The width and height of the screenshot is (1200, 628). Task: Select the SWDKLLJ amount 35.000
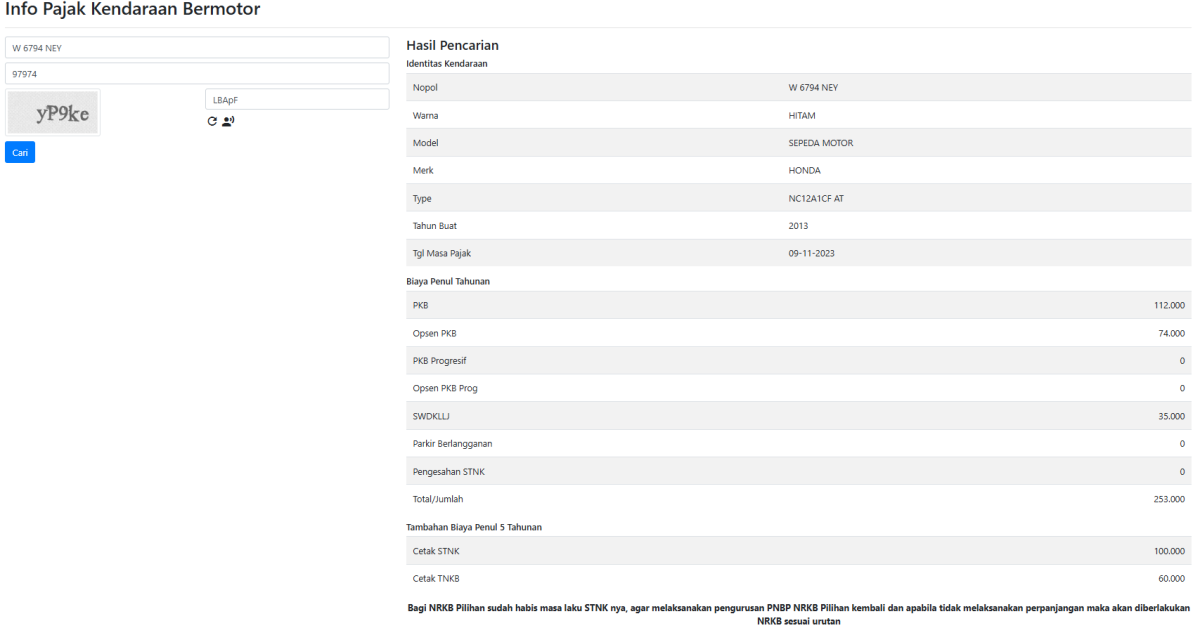pyautogui.click(x=1171, y=416)
